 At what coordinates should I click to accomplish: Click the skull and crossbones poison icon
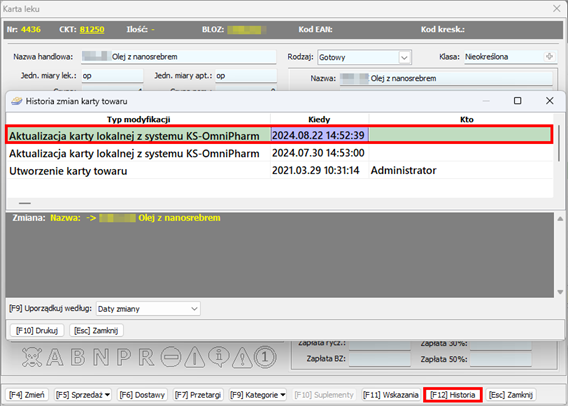click(32, 357)
